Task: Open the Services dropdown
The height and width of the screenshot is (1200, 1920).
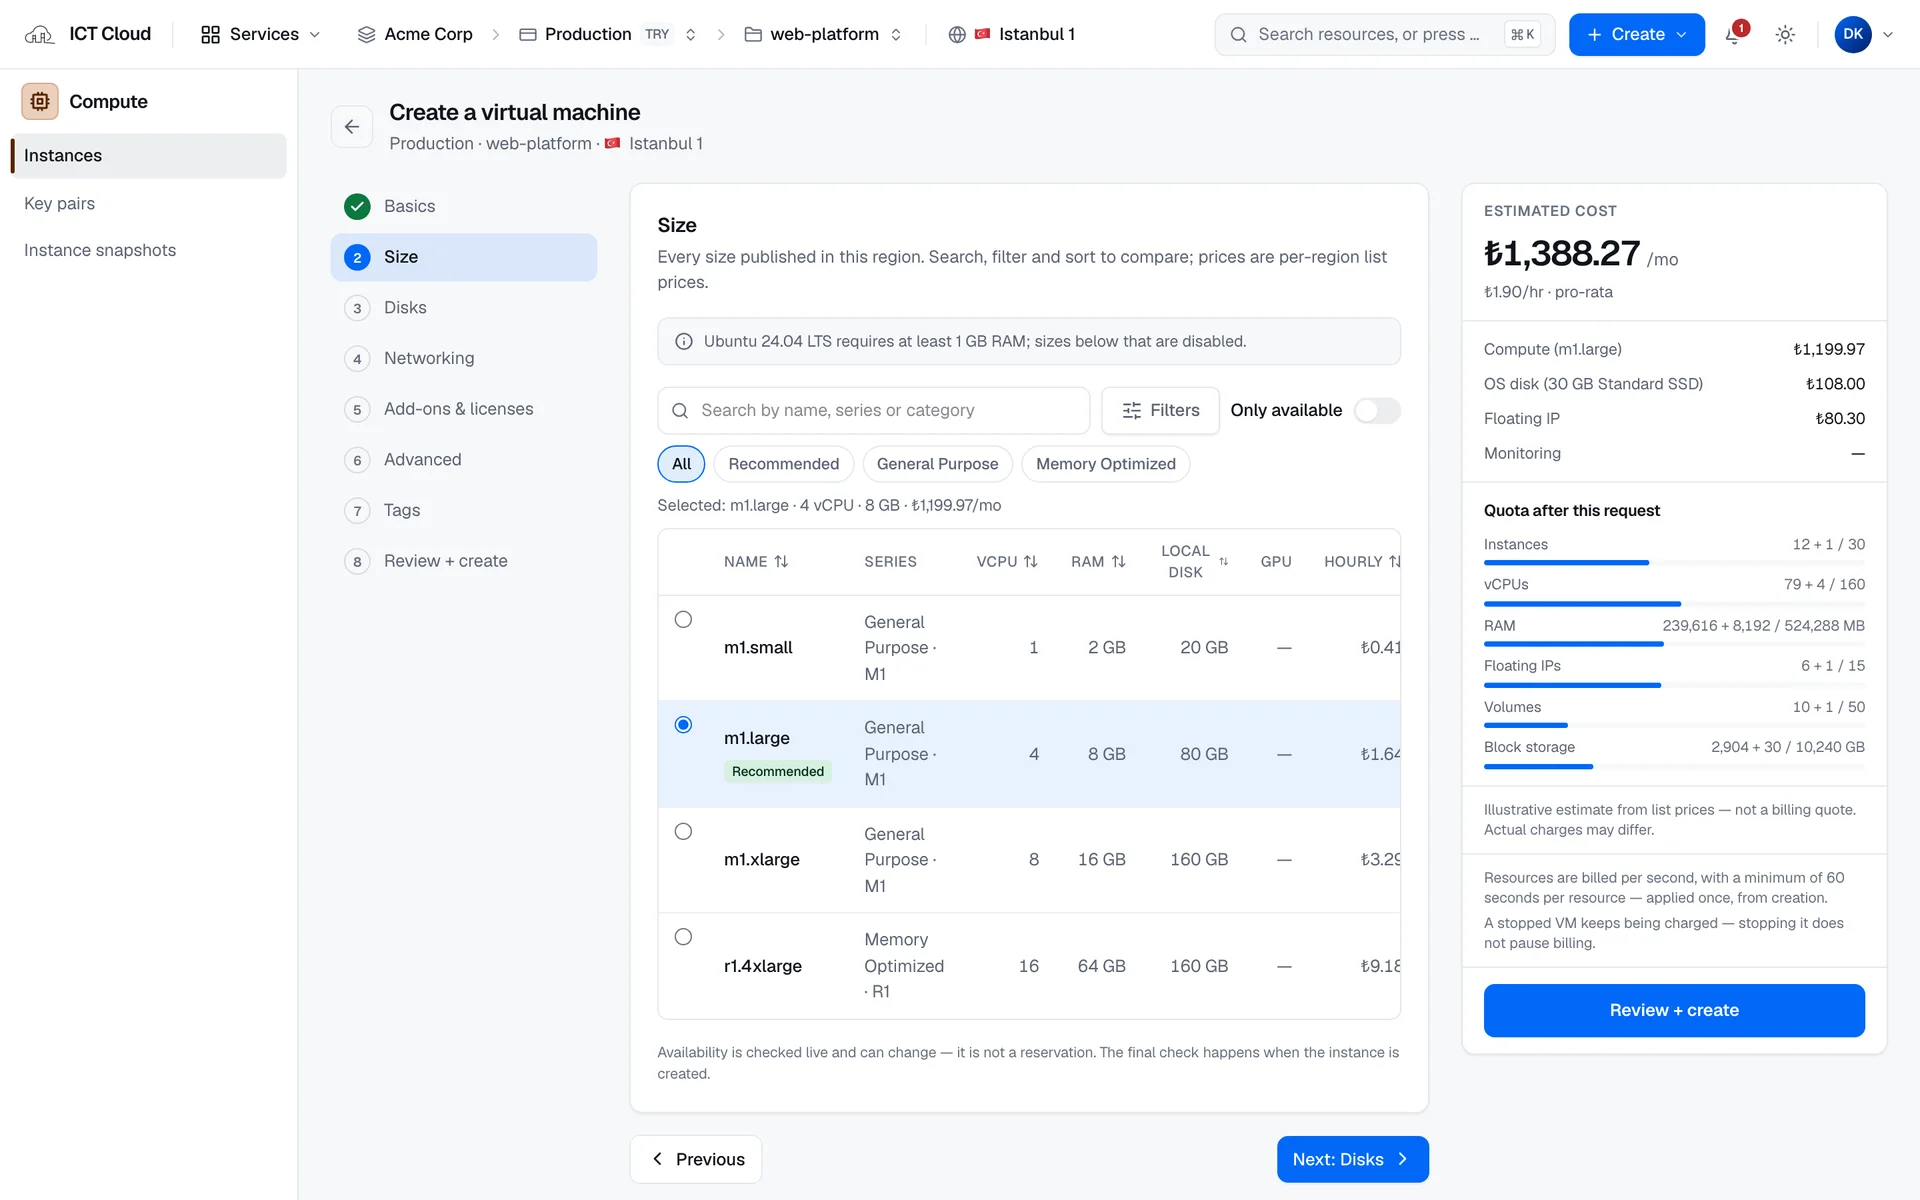Action: (261, 34)
